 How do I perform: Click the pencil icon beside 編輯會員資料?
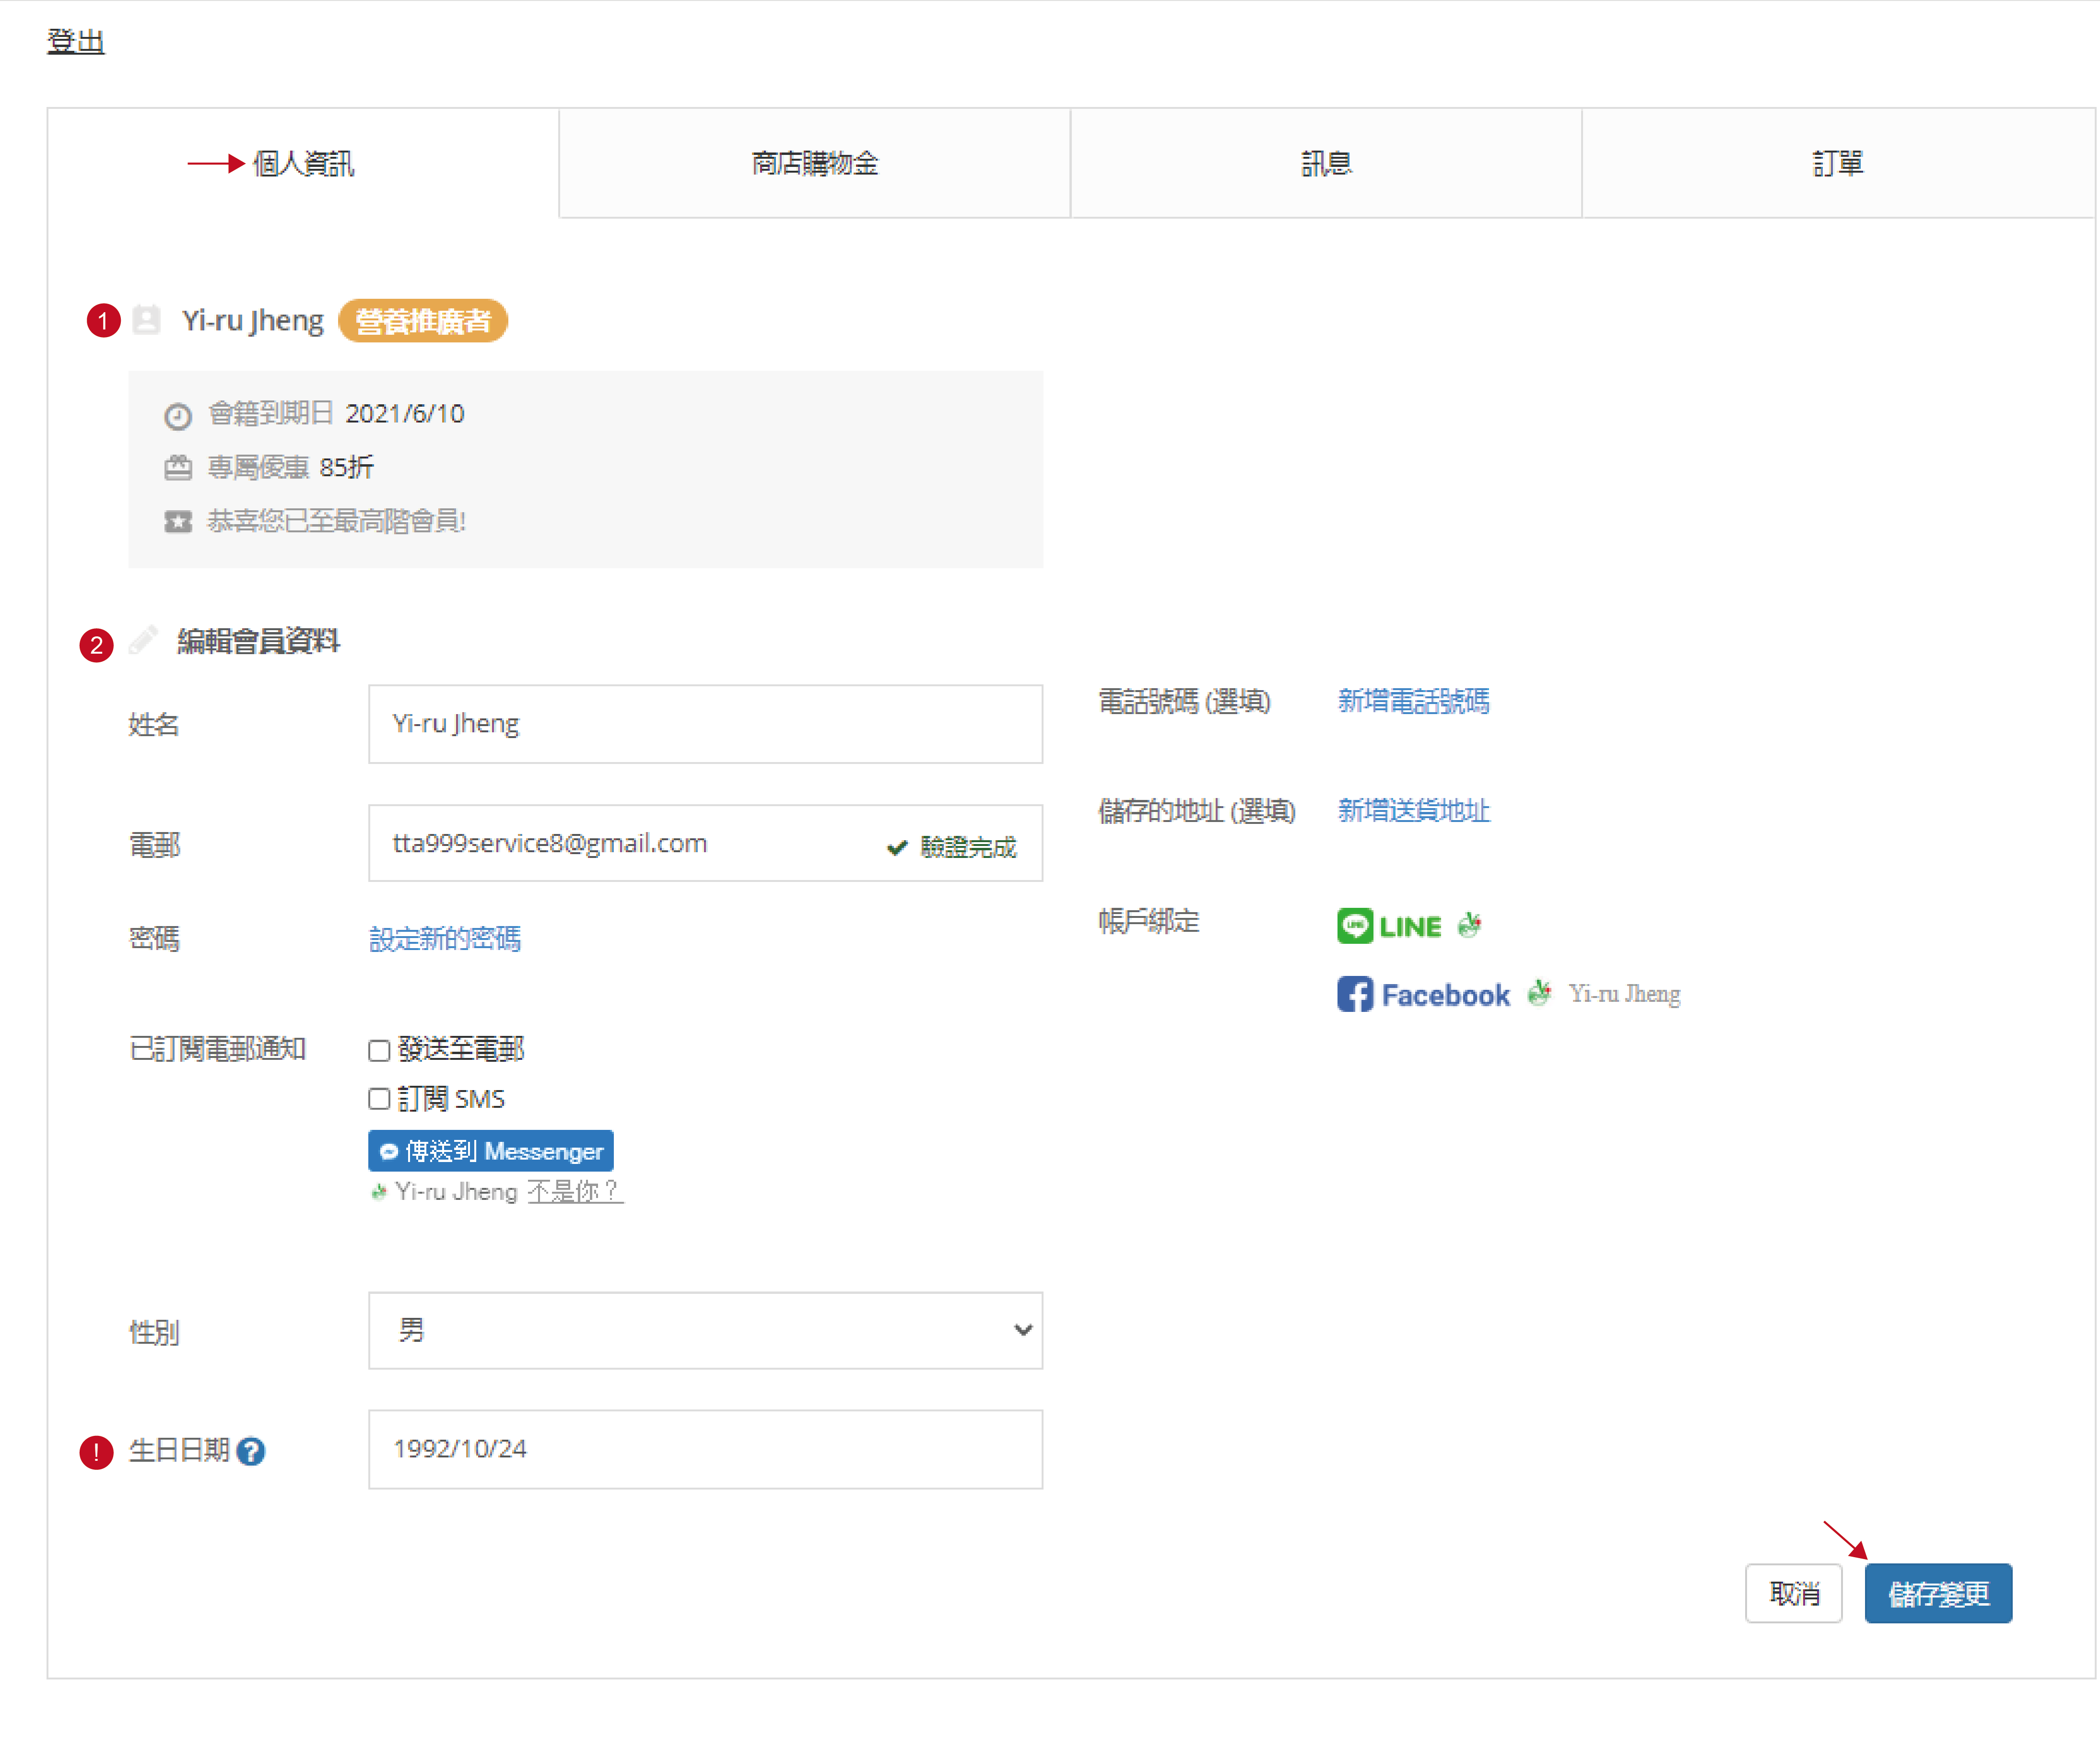[144, 640]
